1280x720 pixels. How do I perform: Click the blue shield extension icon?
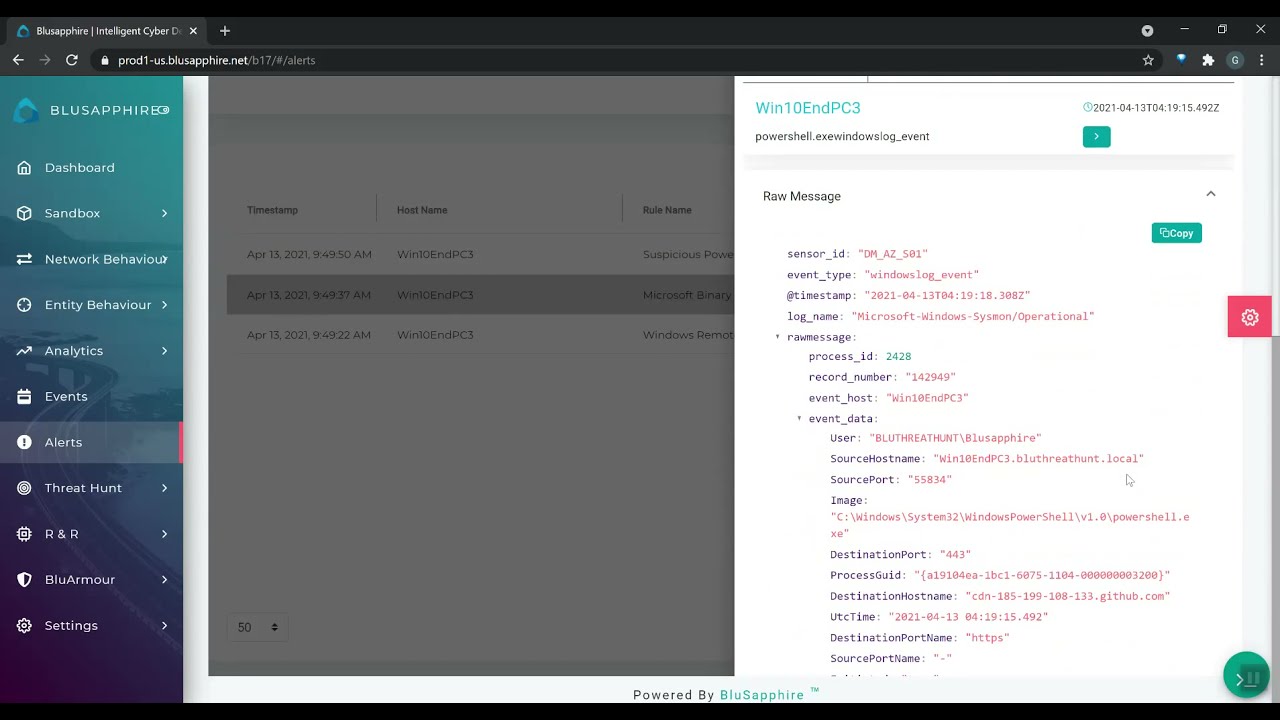pyautogui.click(x=1181, y=60)
